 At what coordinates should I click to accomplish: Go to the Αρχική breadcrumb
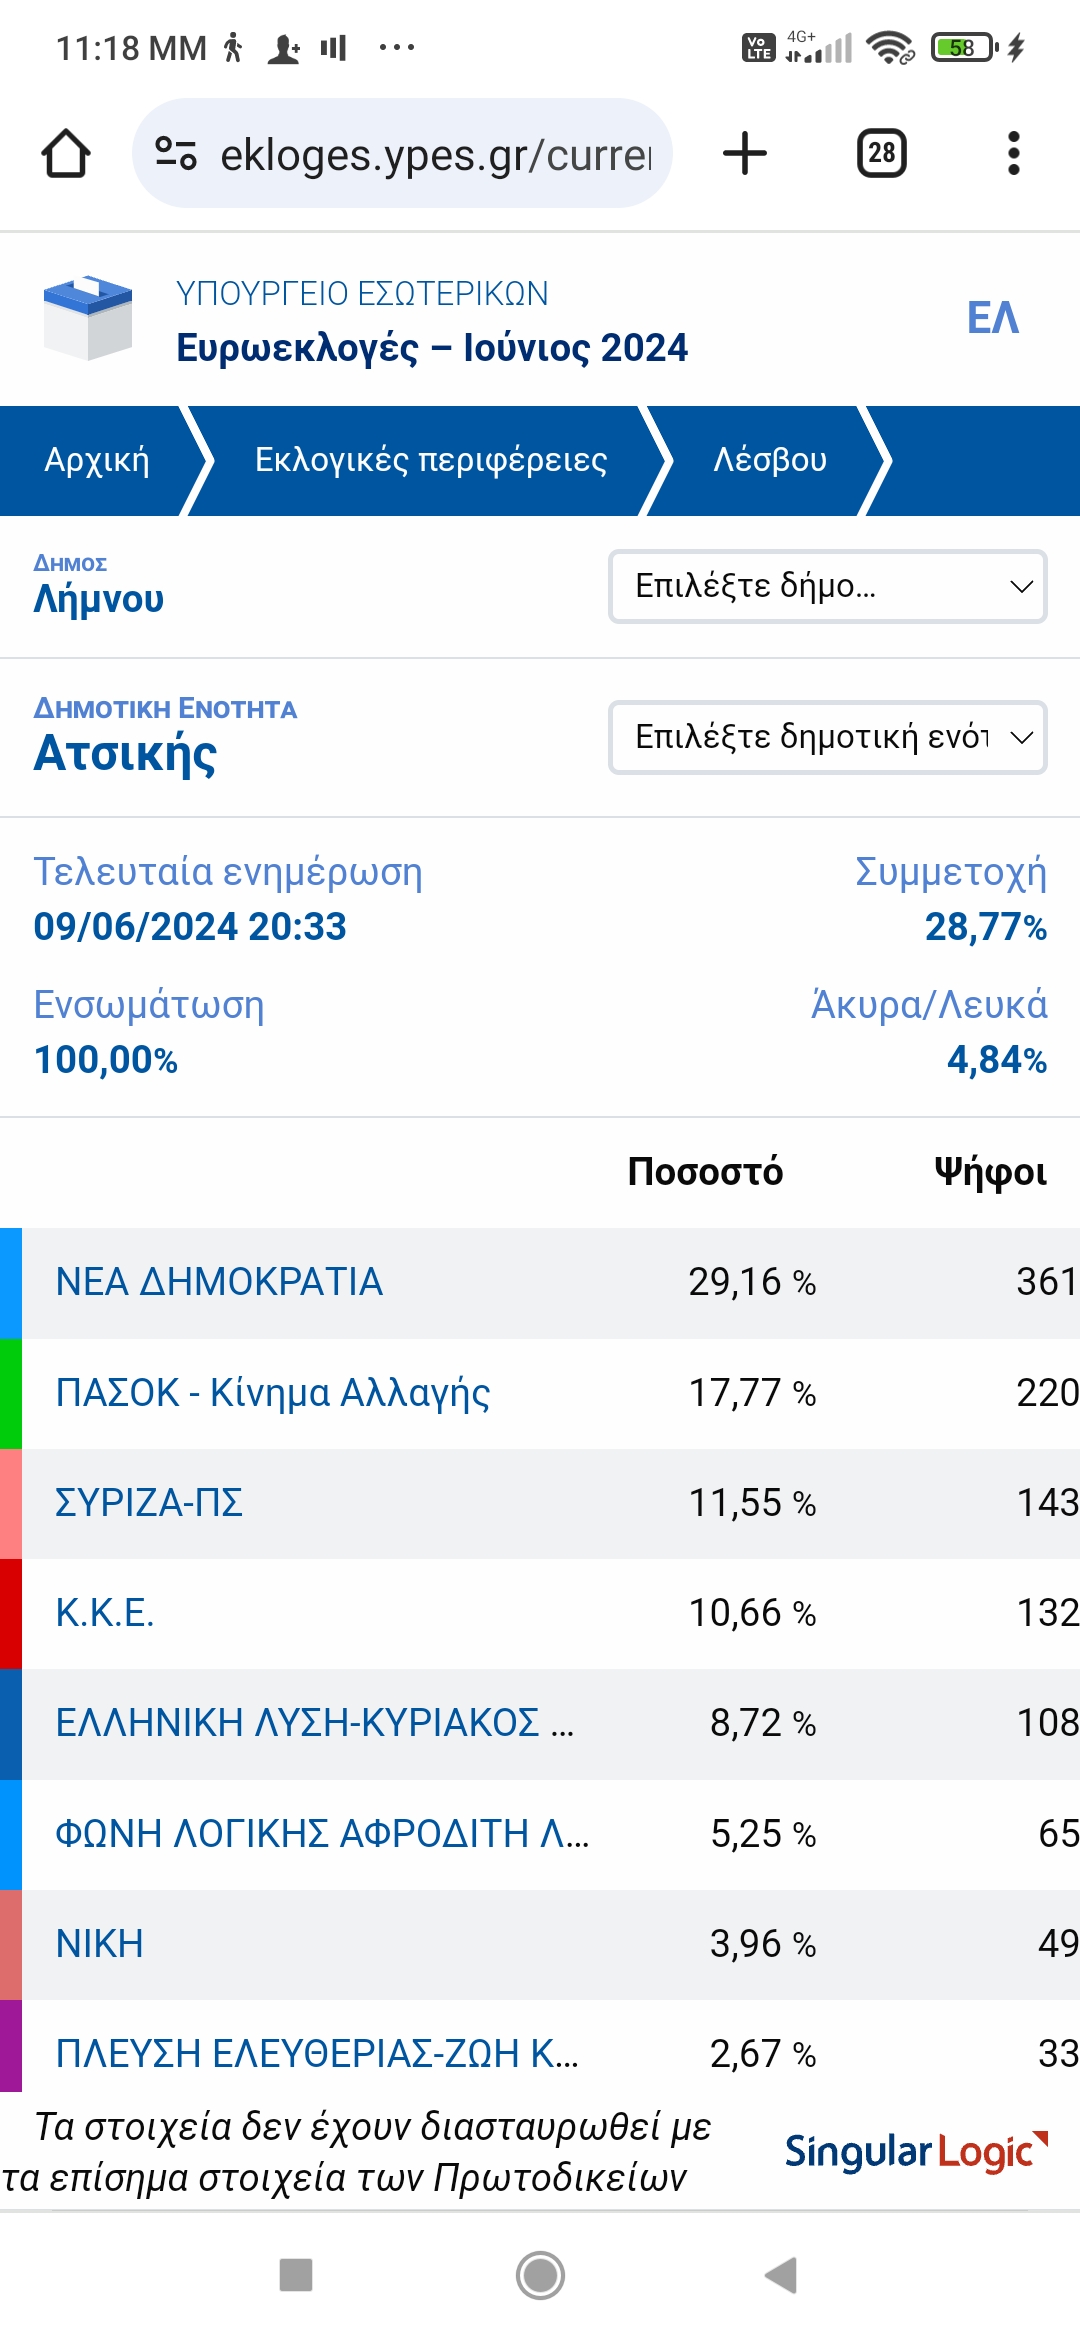pyautogui.click(x=97, y=460)
